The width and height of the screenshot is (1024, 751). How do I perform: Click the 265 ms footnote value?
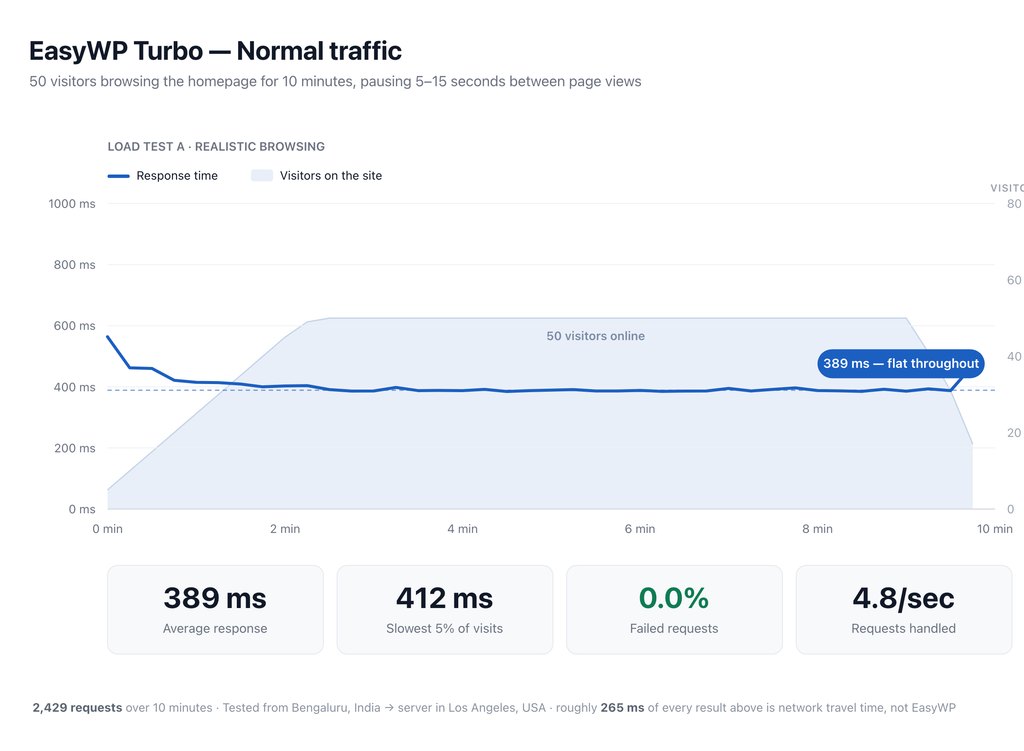pos(622,708)
